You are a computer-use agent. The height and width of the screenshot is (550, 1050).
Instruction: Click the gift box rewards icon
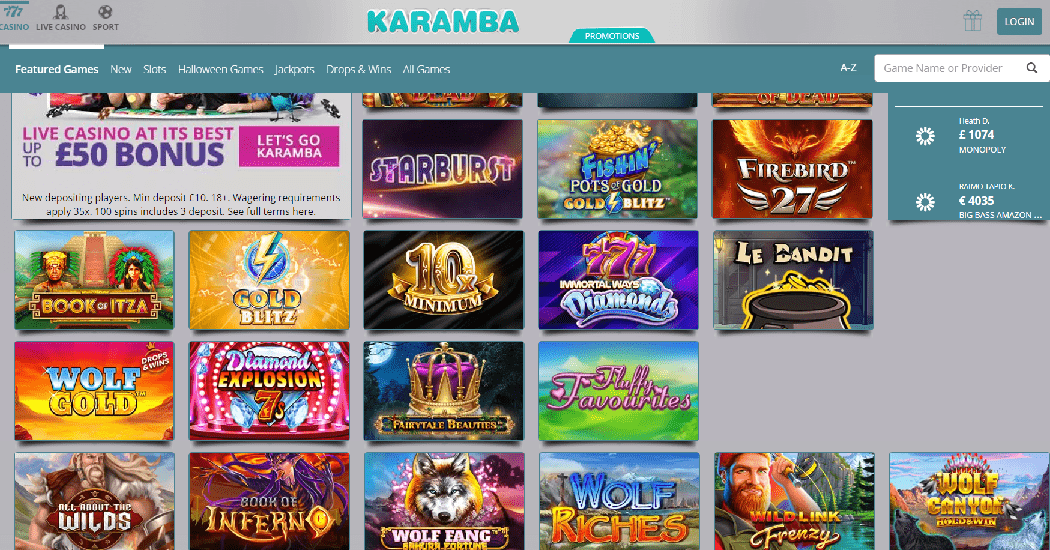(972, 21)
